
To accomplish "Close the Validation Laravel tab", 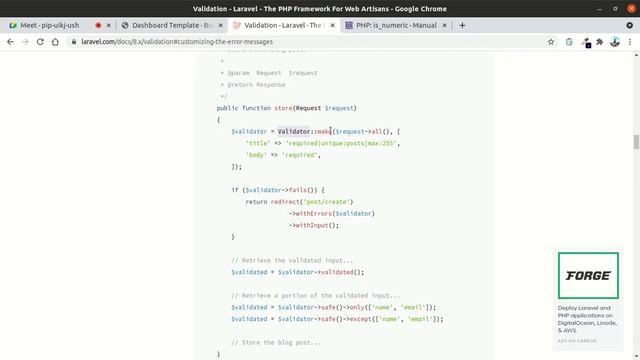I will 333,25.
